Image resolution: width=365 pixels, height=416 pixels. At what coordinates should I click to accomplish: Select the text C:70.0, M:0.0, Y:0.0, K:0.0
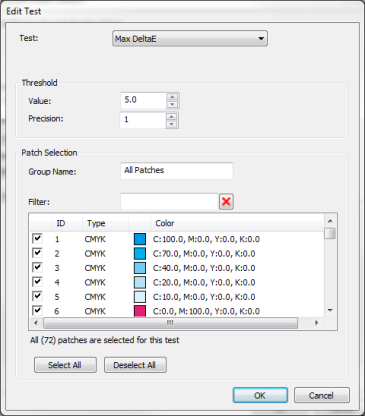click(204, 254)
